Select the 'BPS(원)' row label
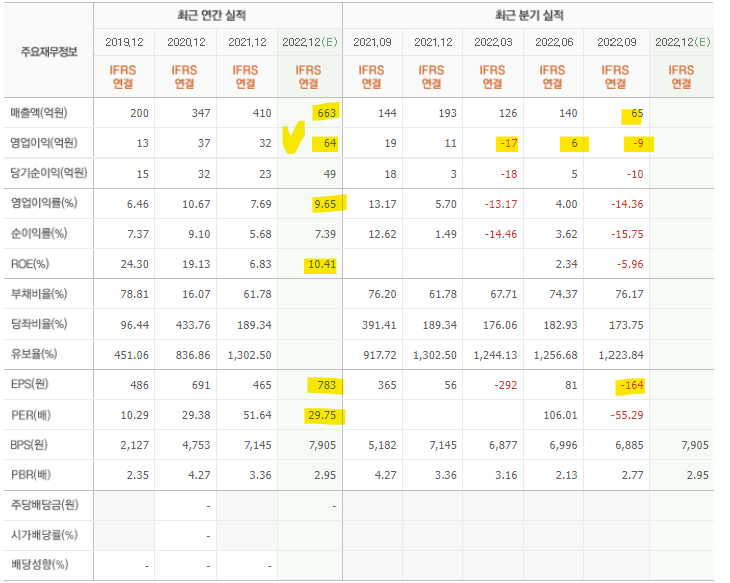The height and width of the screenshot is (583, 730). click(29, 445)
